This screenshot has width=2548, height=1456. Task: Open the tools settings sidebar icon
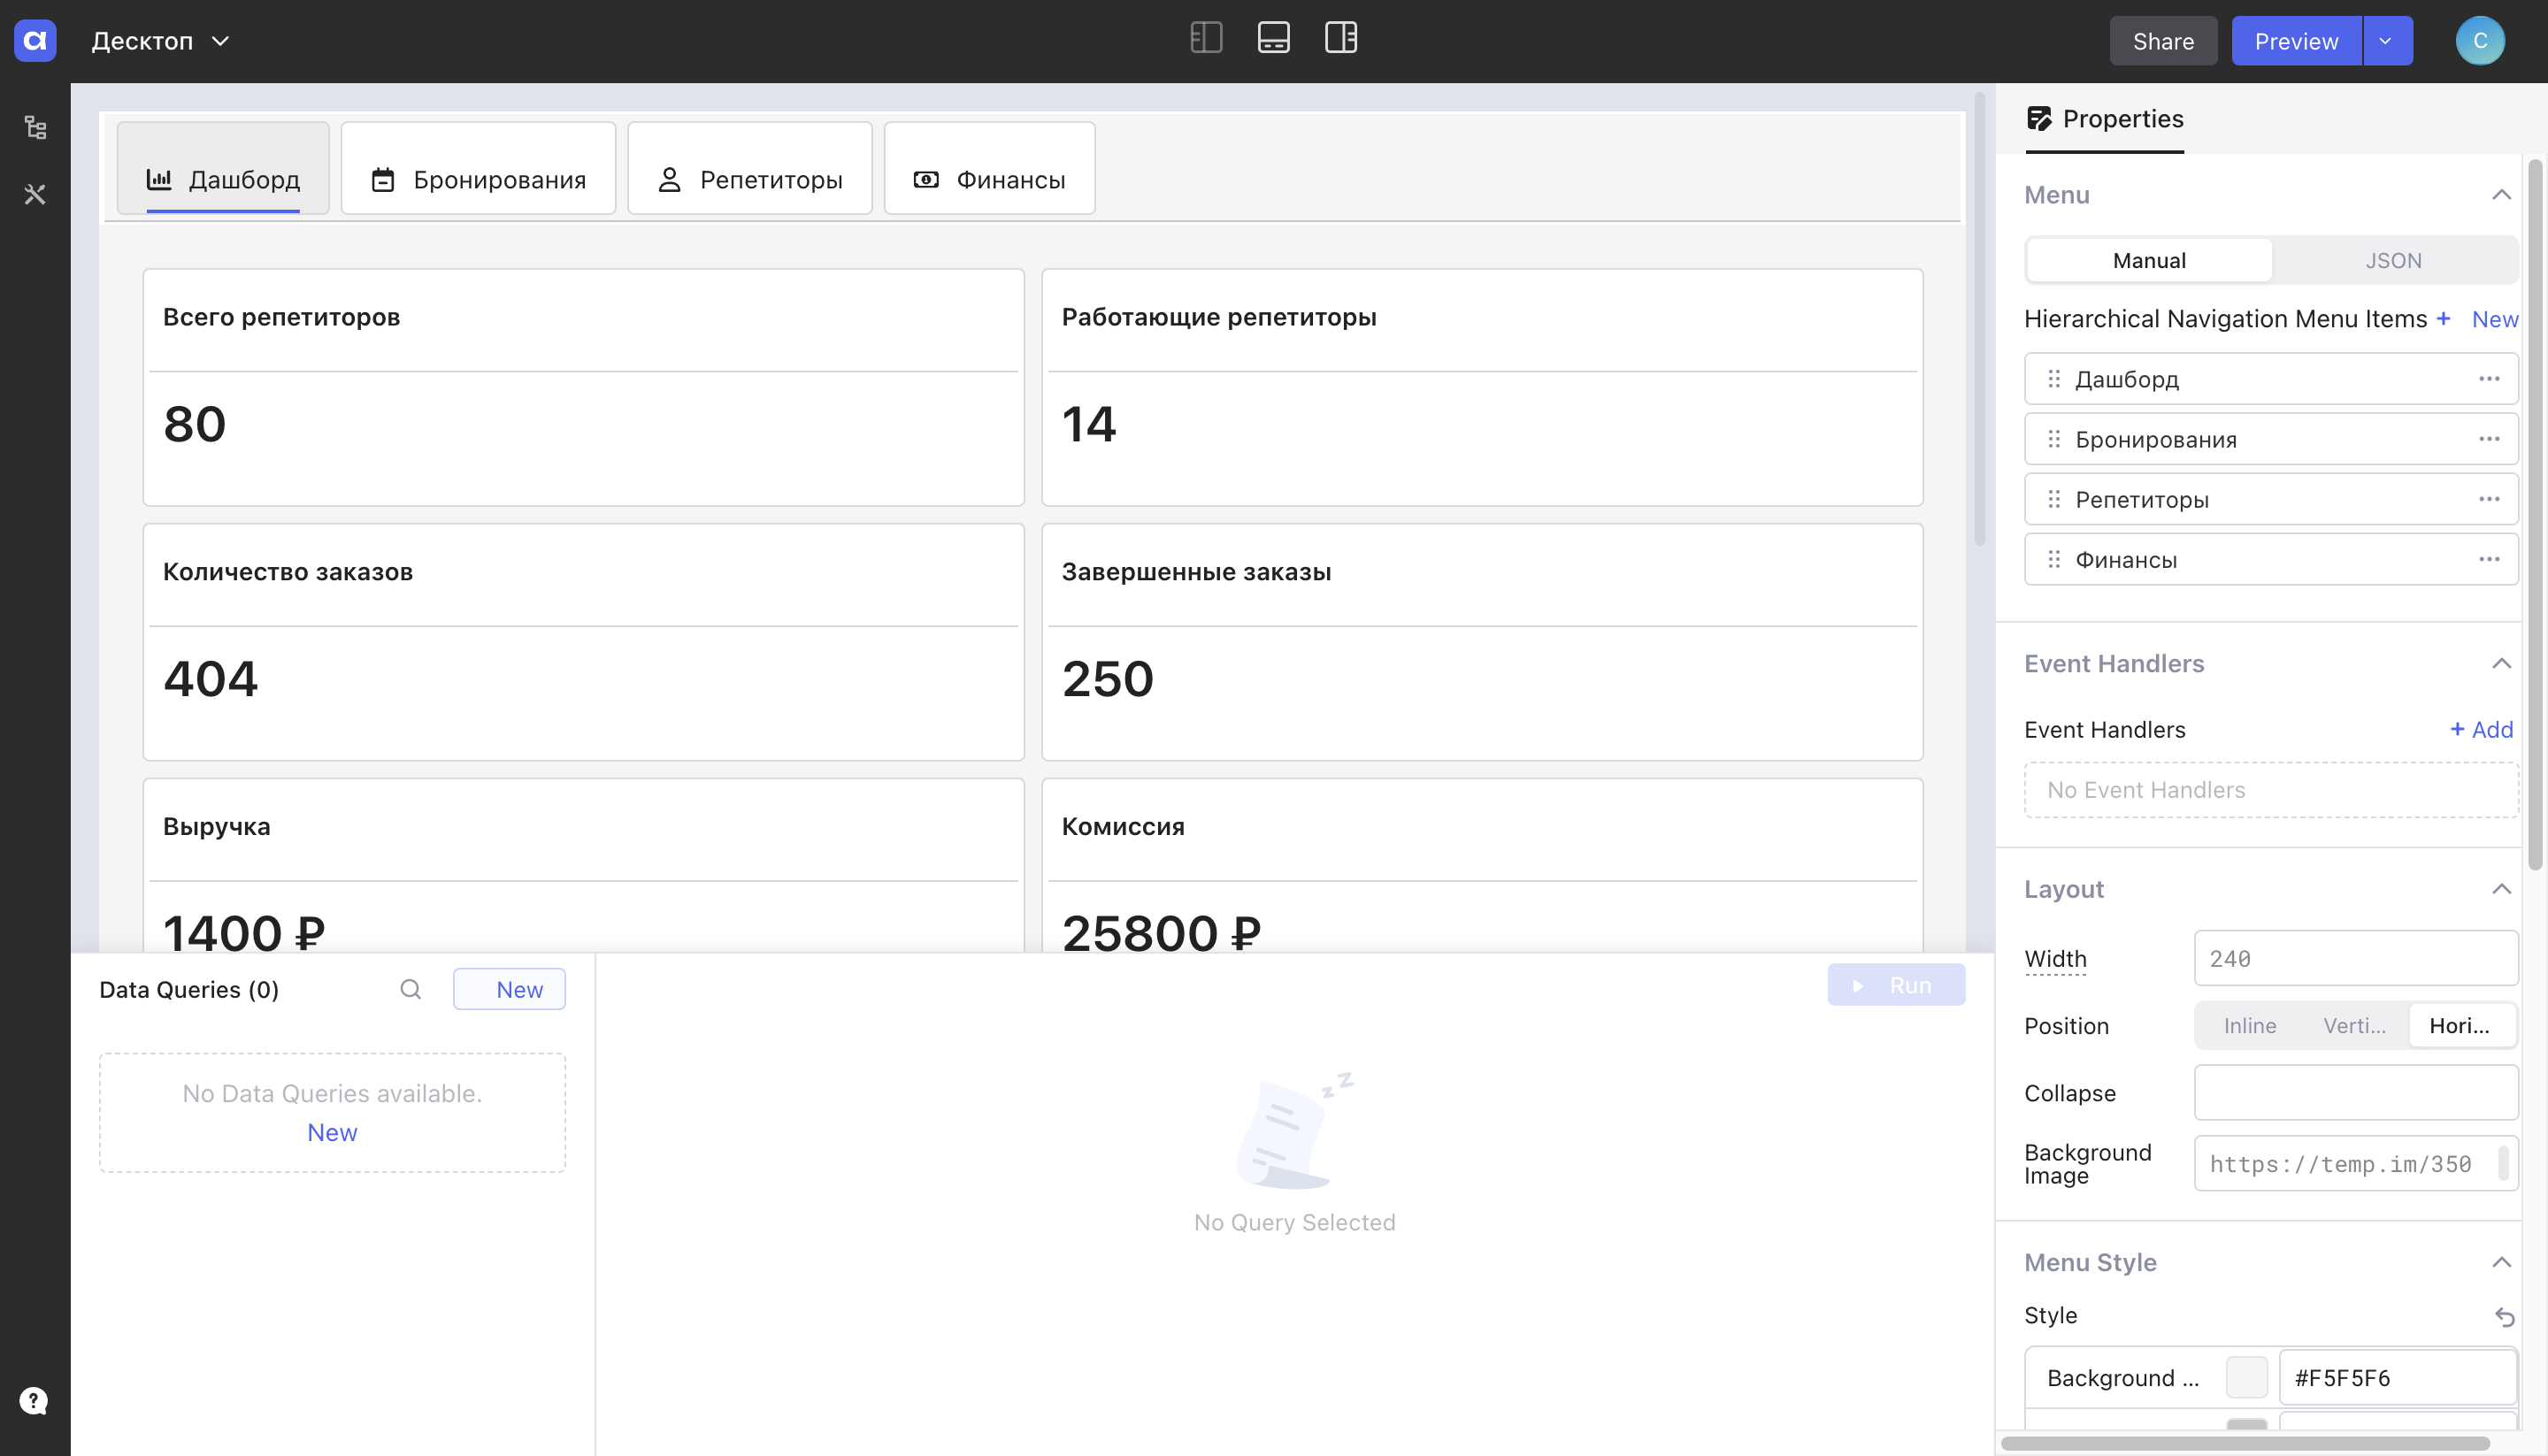(35, 194)
